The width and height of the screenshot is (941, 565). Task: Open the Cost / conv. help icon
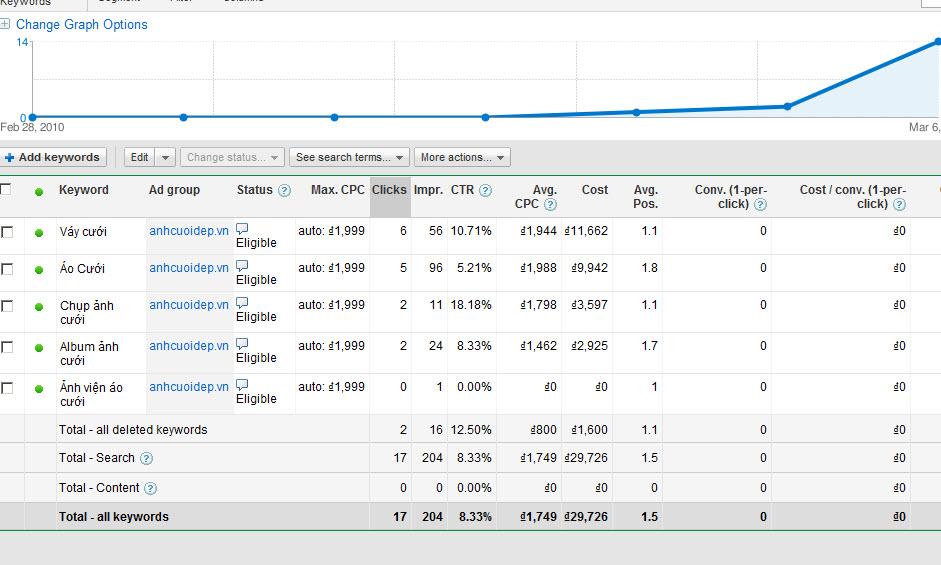899,205
